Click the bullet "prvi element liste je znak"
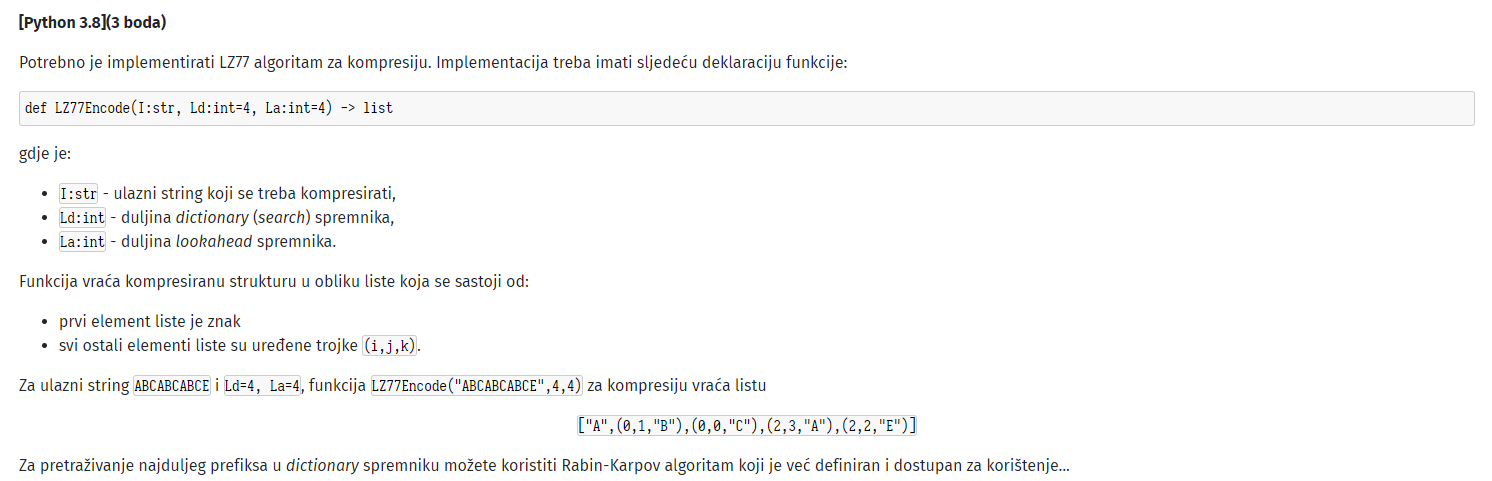Screen dimensions: 1492x481 pyautogui.click(x=150, y=322)
